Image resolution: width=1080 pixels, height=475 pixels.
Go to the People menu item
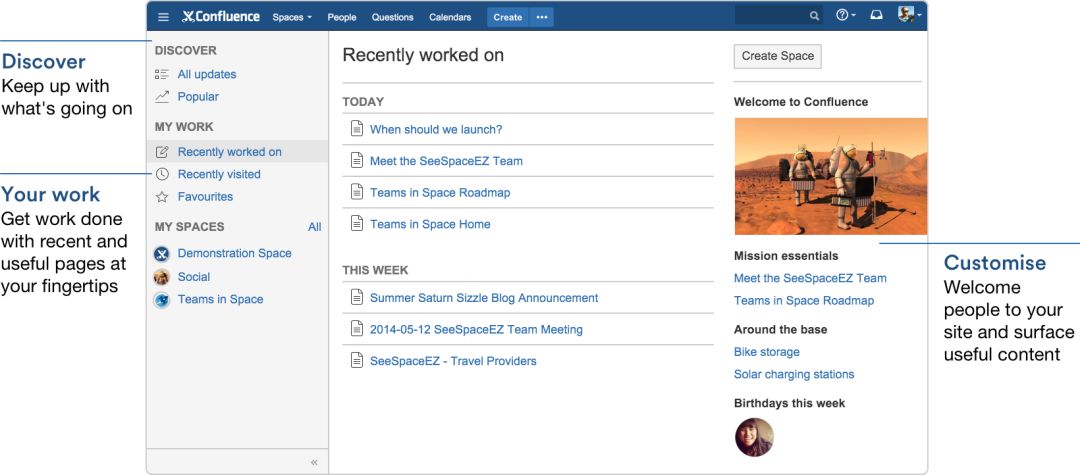point(342,17)
